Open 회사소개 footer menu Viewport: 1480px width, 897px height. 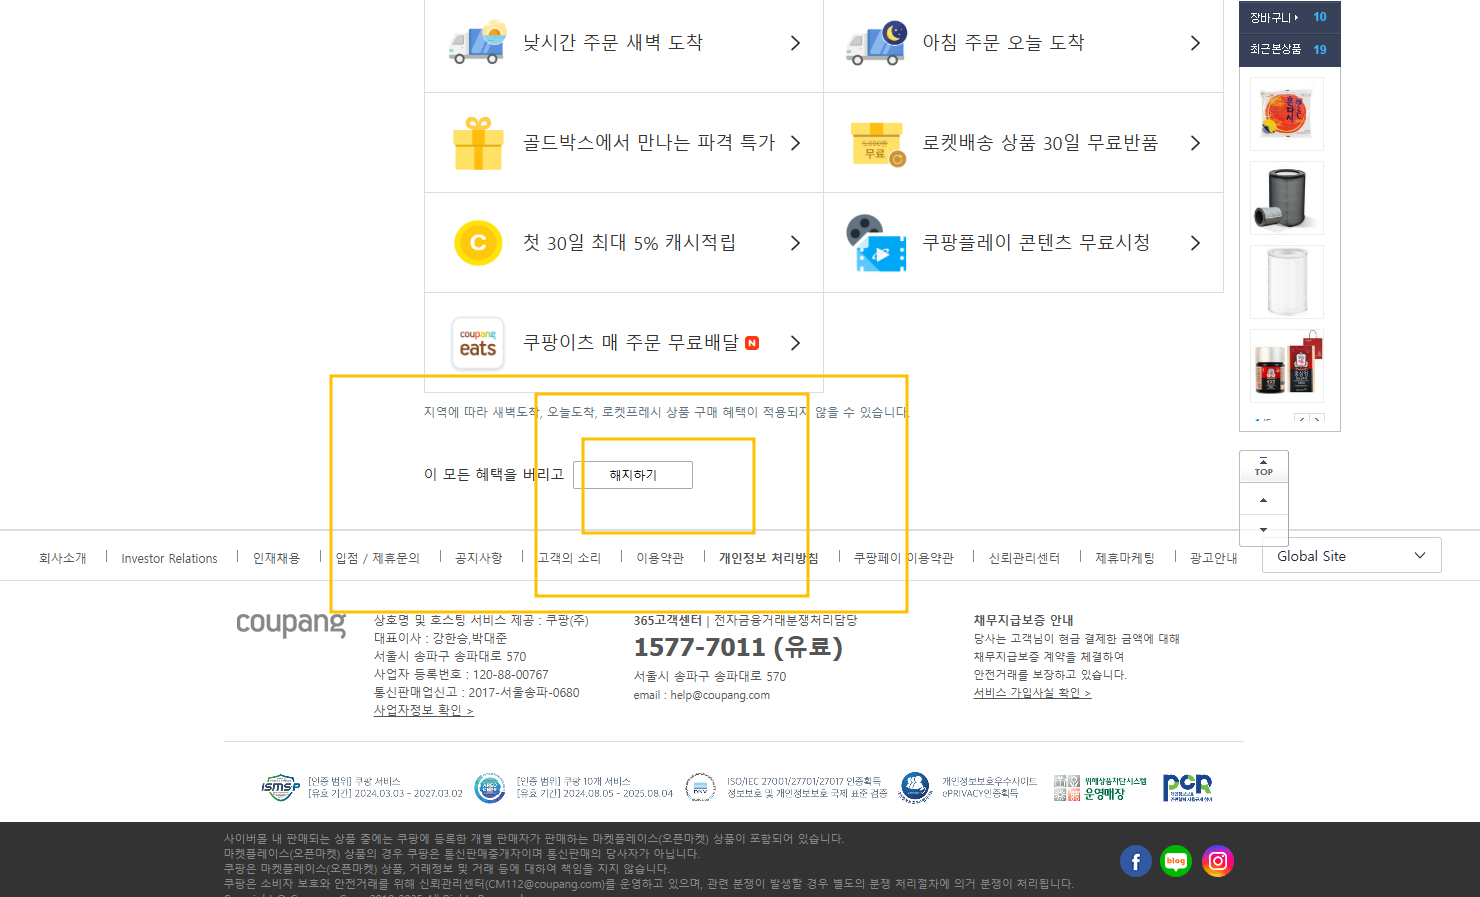pyautogui.click(x=63, y=558)
